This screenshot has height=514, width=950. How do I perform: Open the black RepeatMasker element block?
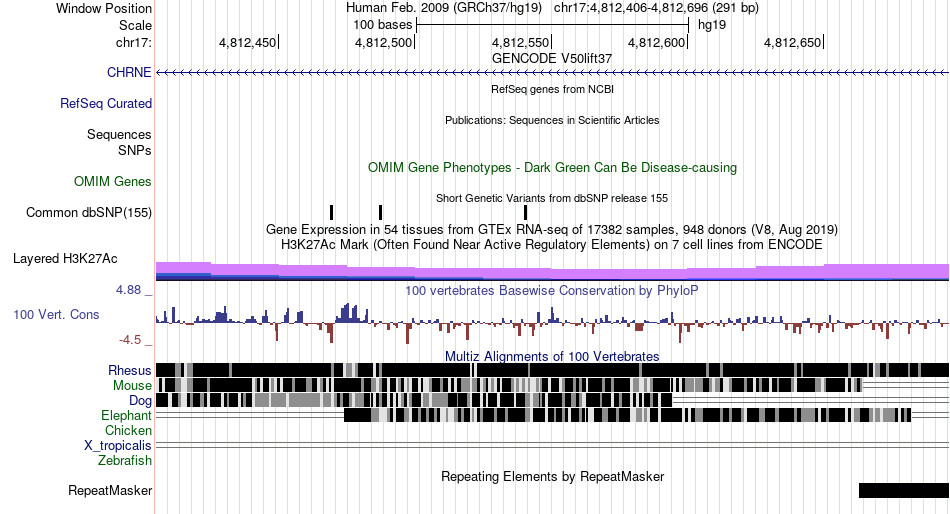click(x=904, y=490)
